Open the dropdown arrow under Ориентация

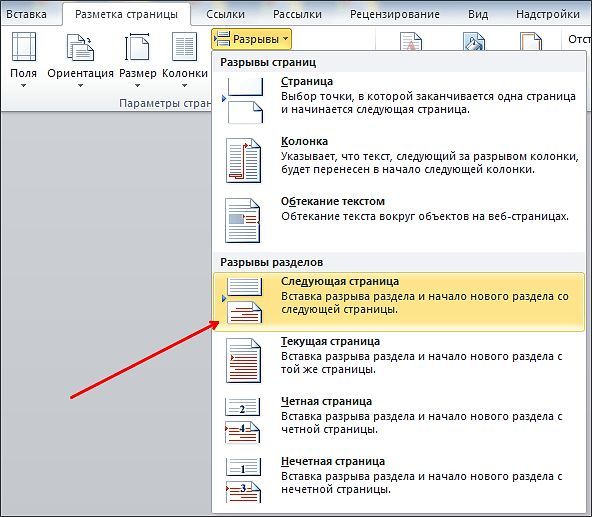coord(80,86)
